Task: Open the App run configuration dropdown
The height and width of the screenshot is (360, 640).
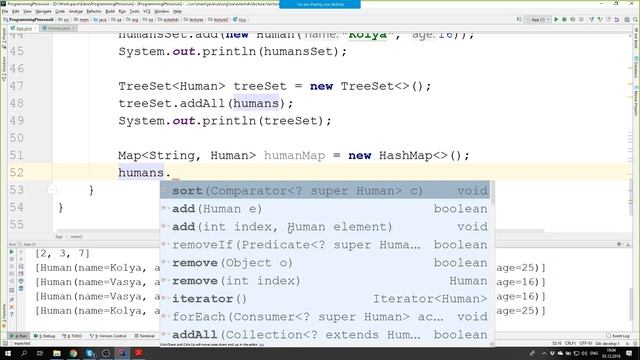Action: point(539,19)
